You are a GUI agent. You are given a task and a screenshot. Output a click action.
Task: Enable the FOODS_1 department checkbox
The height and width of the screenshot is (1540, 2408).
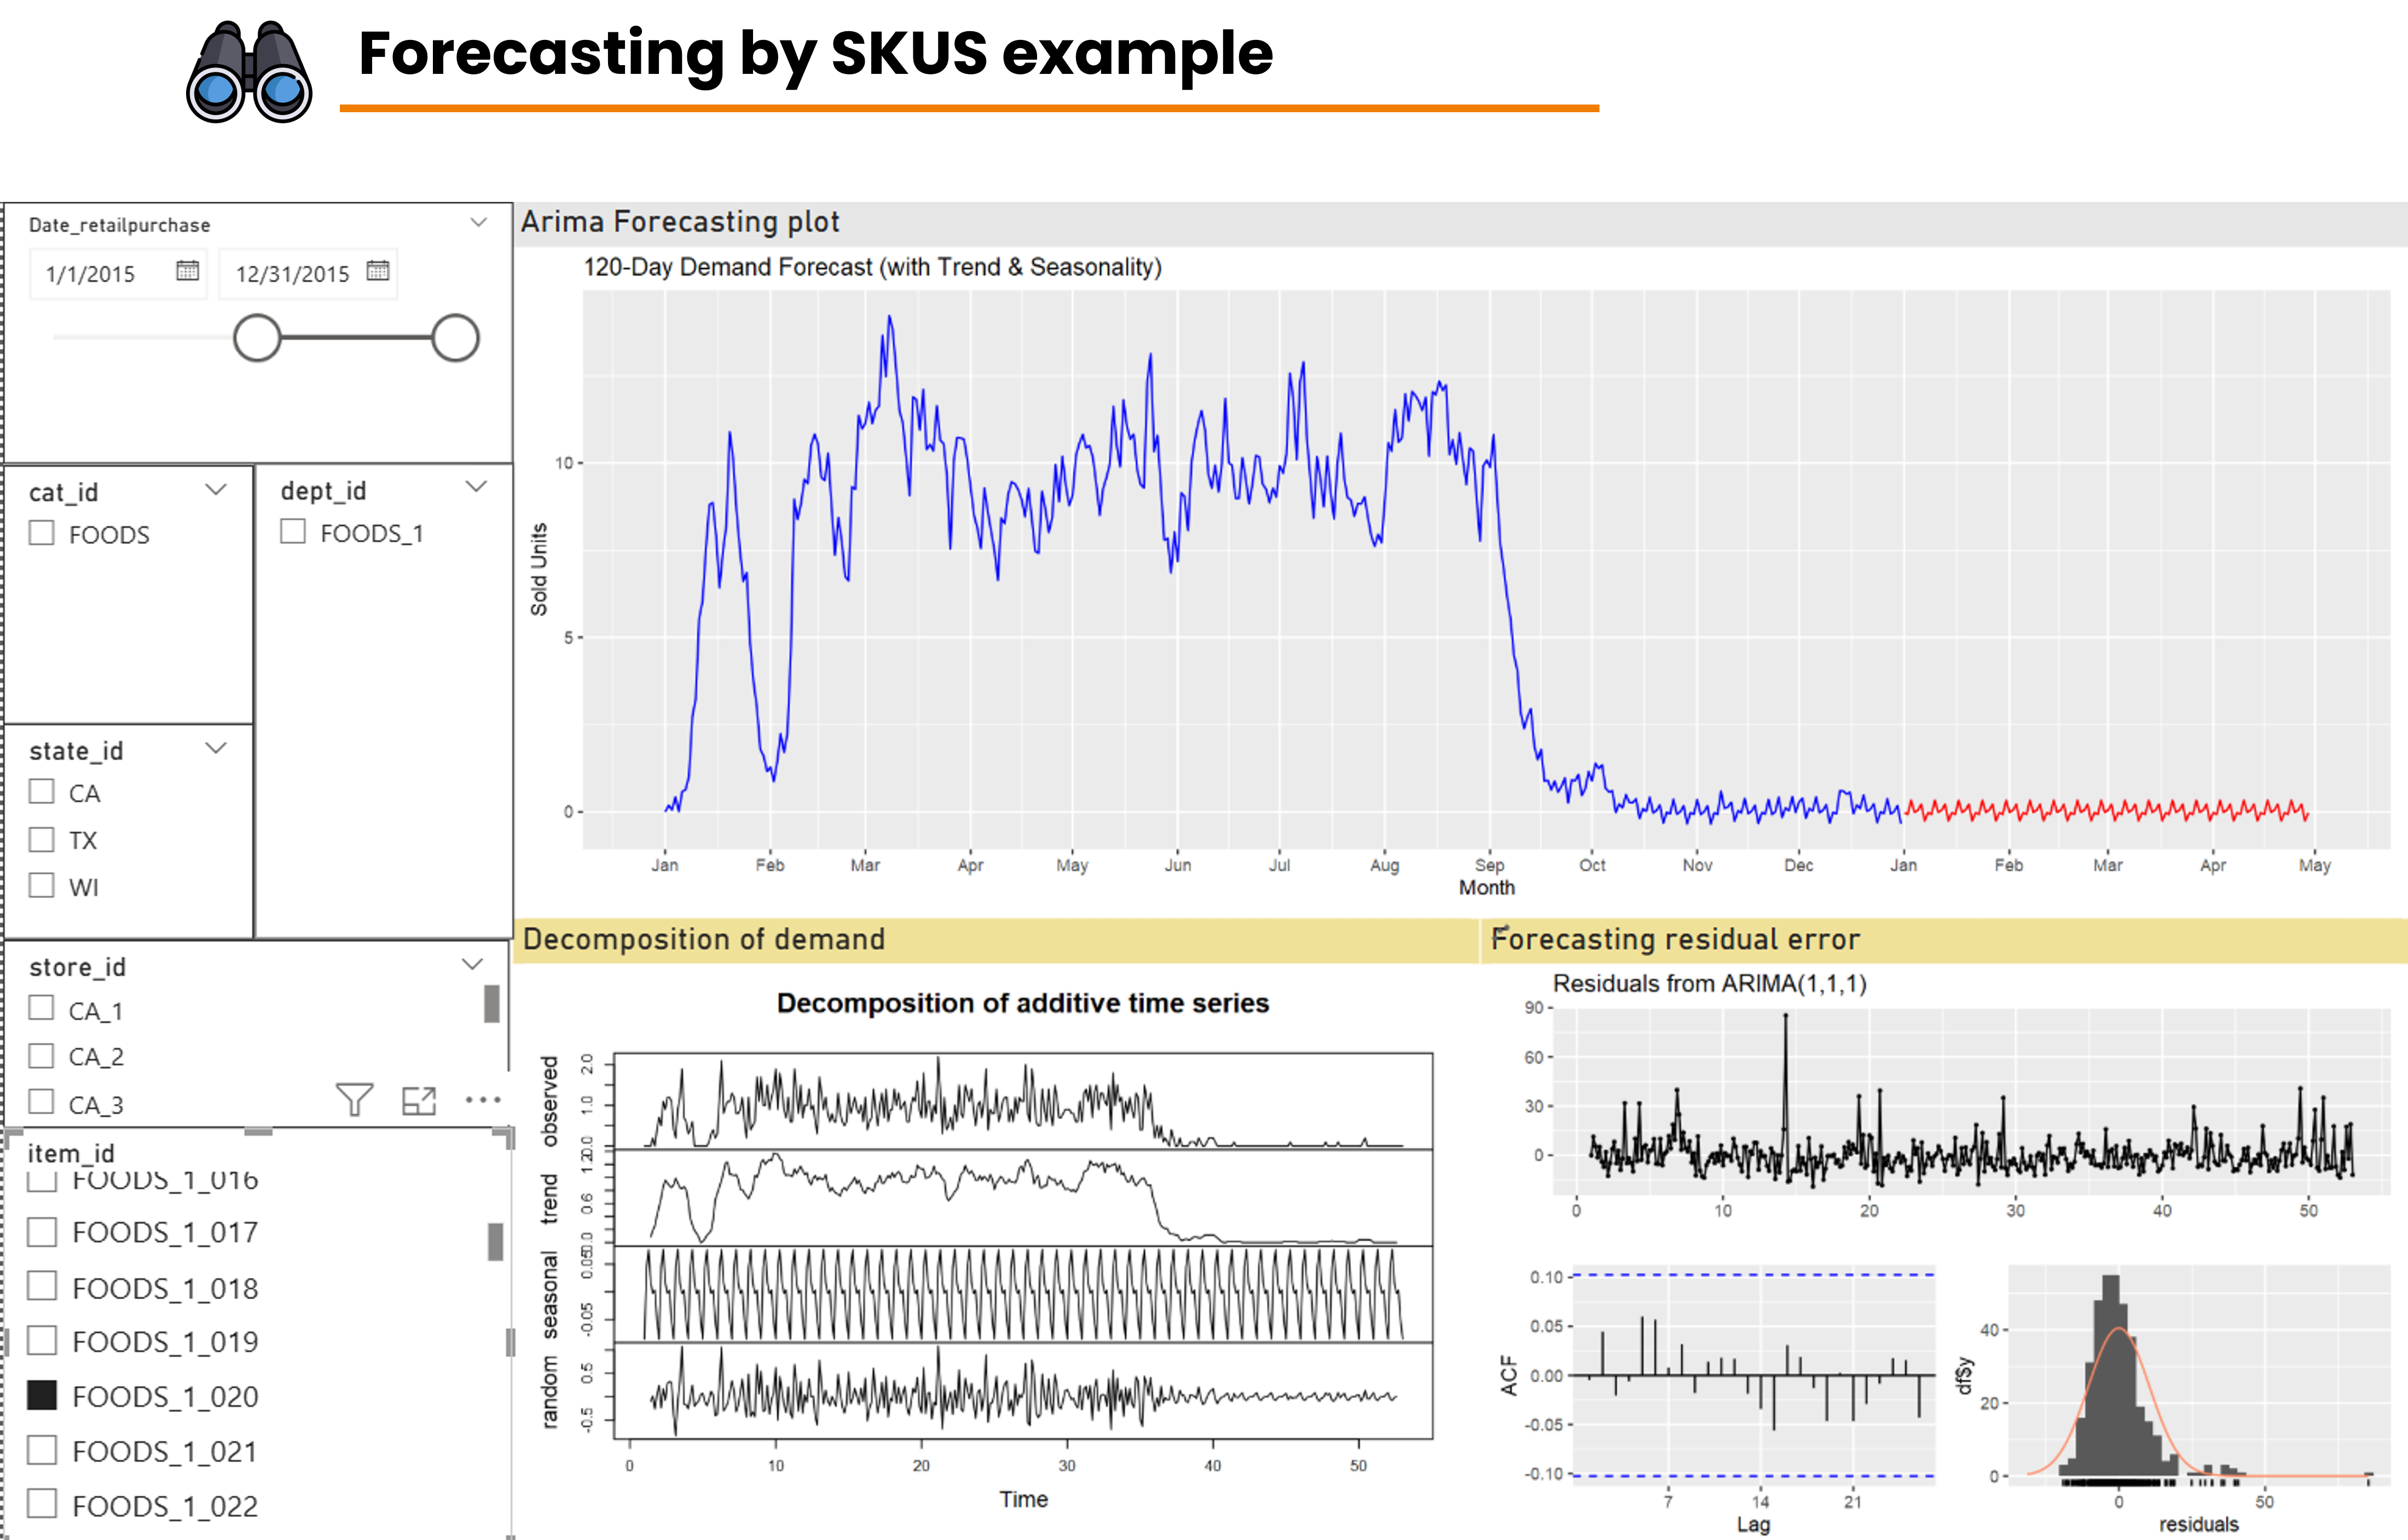pos(293,532)
